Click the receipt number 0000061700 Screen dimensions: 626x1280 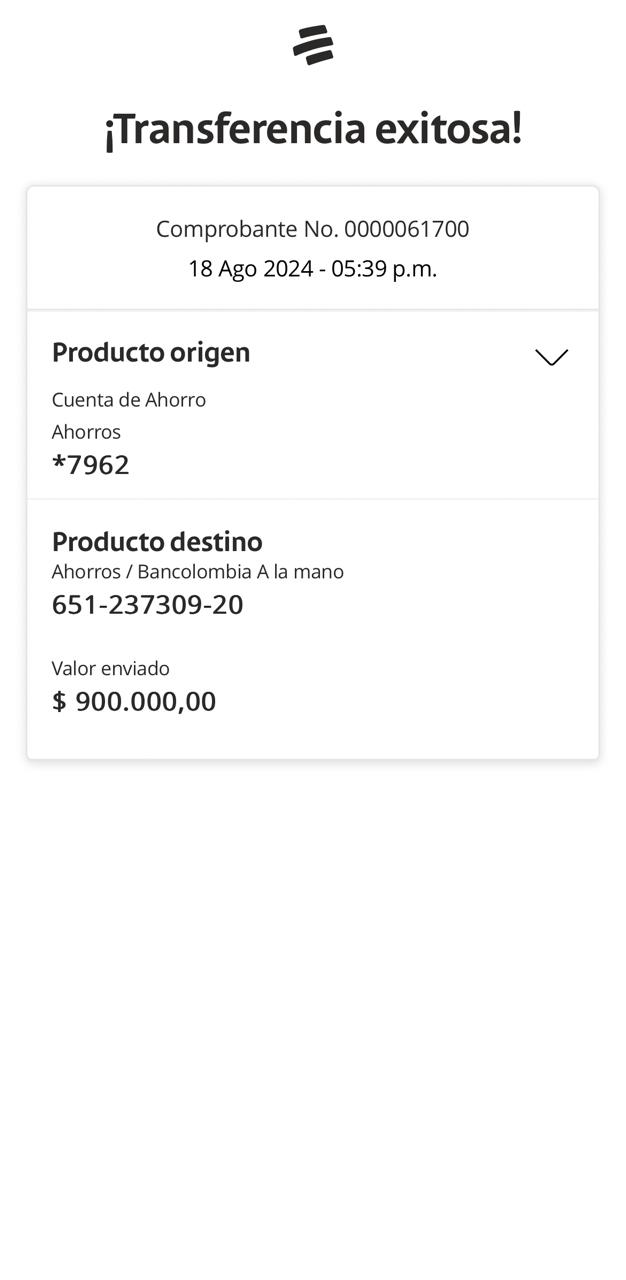tap(407, 229)
